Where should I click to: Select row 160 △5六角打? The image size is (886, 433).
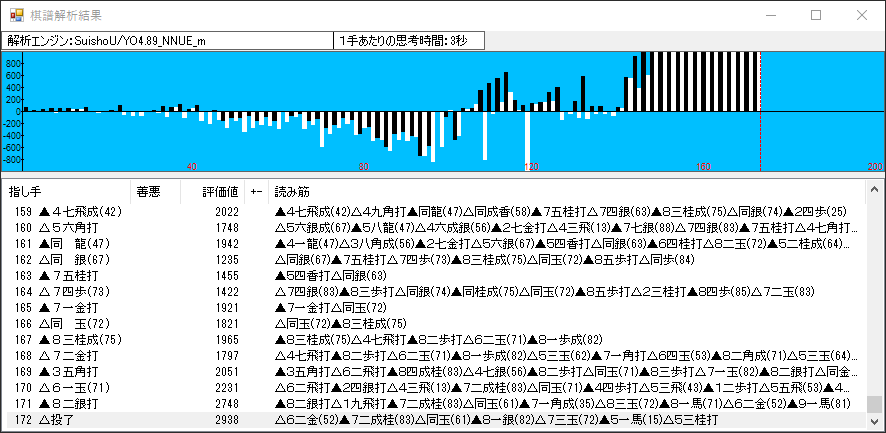[x=433, y=228]
